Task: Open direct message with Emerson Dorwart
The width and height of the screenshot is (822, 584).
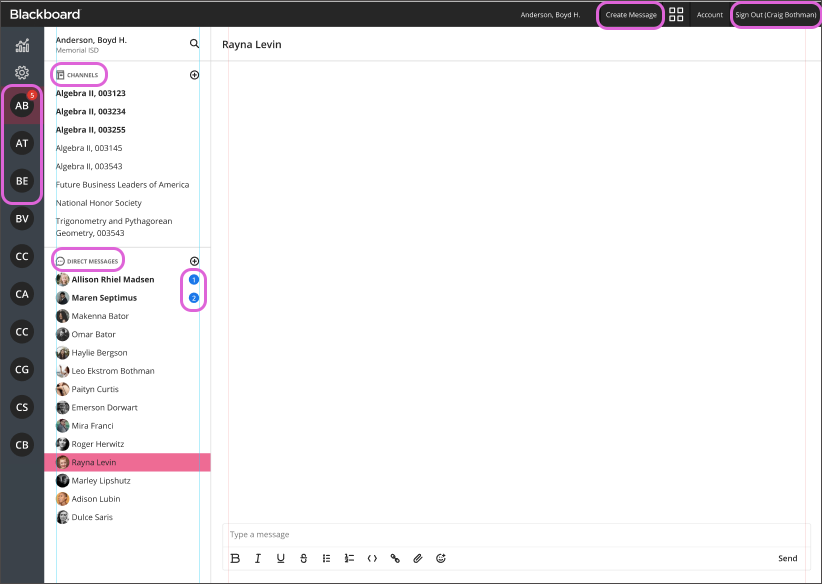Action: [104, 407]
